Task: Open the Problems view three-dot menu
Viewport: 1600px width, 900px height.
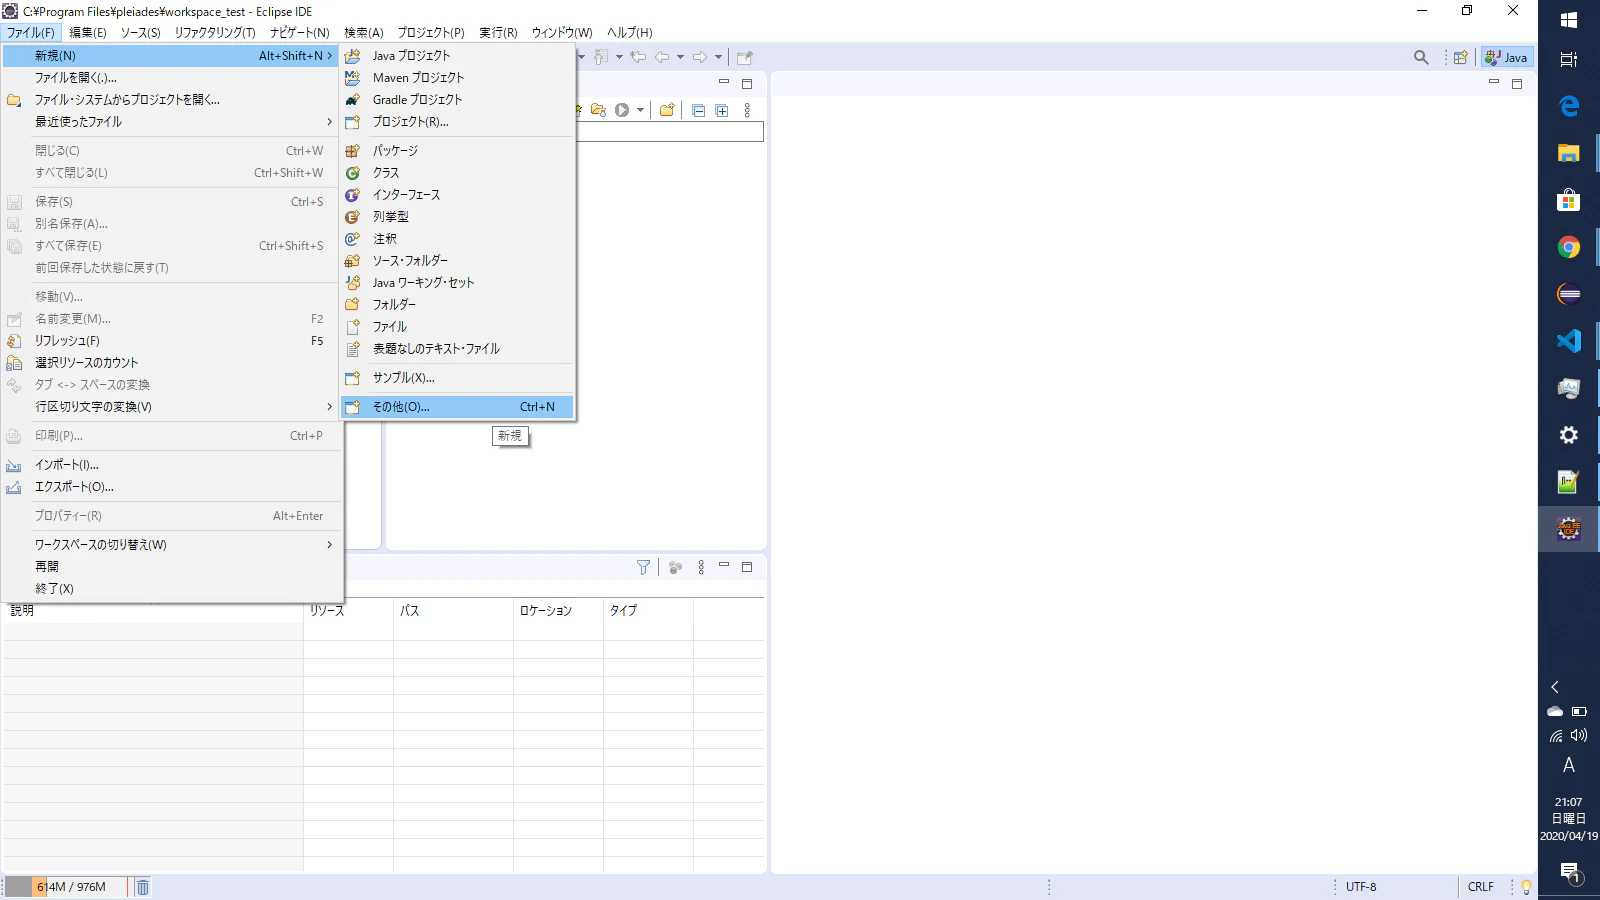Action: (701, 567)
